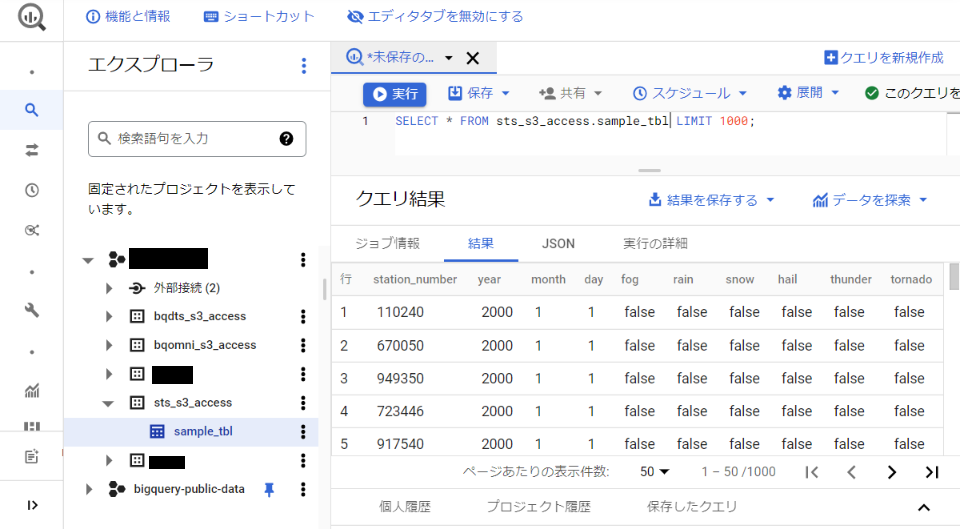The image size is (960, 529).
Task: Open scheduled queries clock icon in sidebar
Action: tap(31, 190)
